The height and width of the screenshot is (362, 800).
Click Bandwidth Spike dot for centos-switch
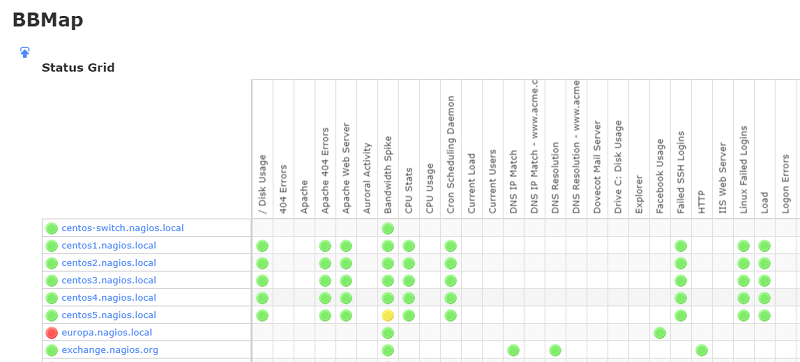coord(388,228)
